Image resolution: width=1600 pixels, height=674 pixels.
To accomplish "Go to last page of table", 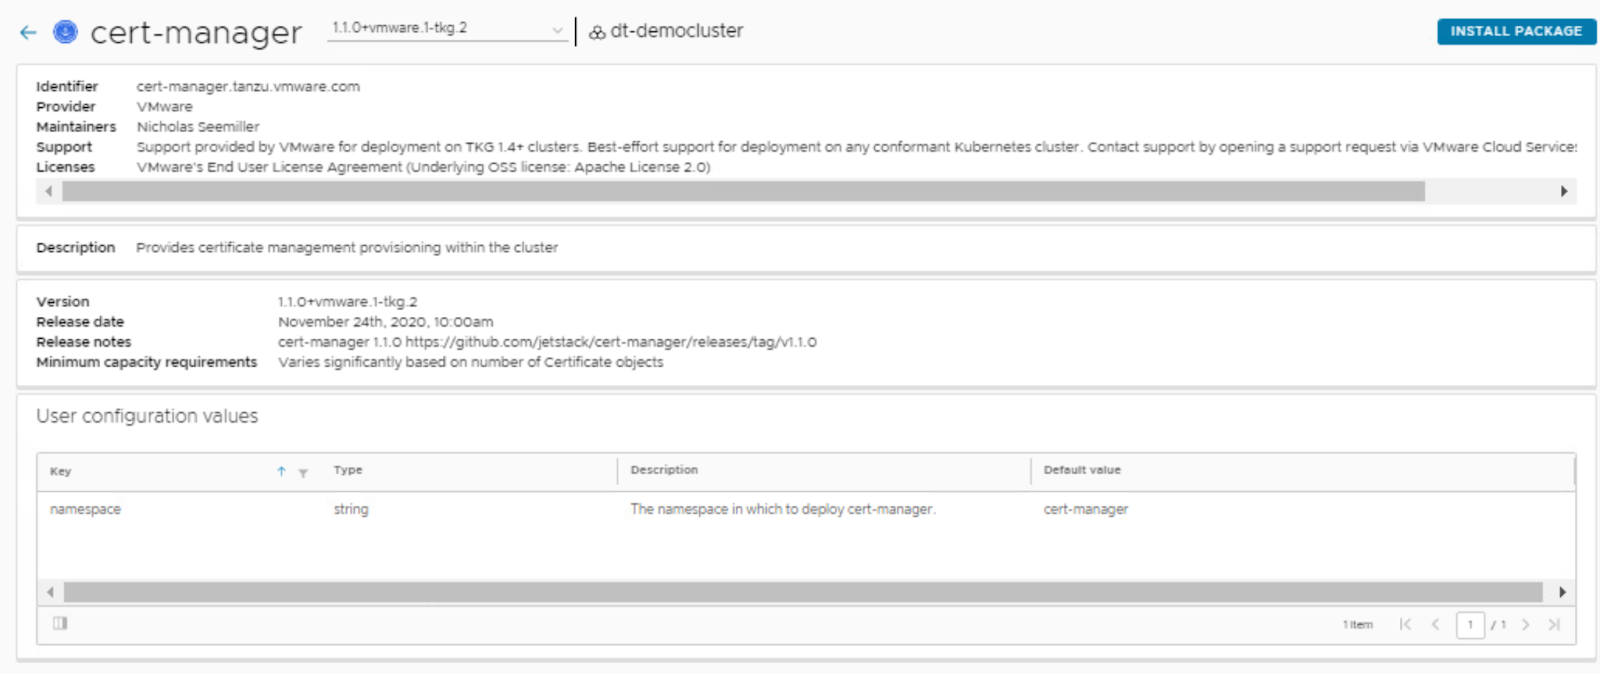I will click(x=1554, y=624).
